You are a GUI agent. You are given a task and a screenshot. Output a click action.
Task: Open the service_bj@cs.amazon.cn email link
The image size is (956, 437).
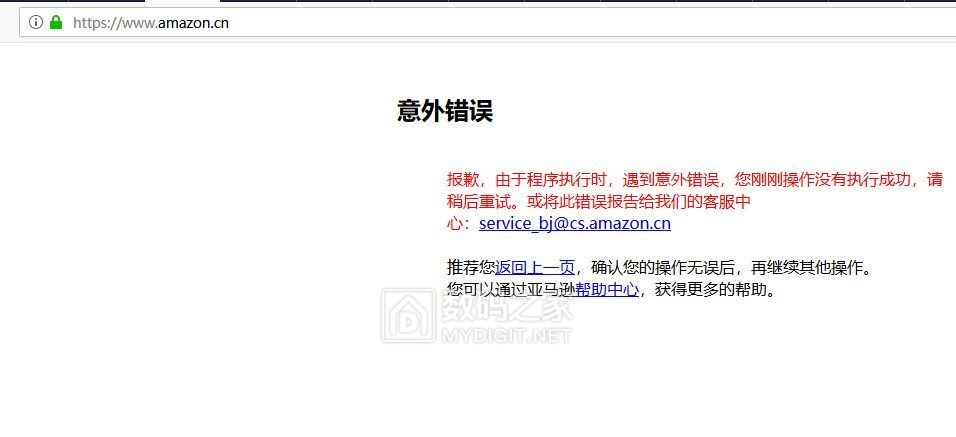[x=575, y=223]
